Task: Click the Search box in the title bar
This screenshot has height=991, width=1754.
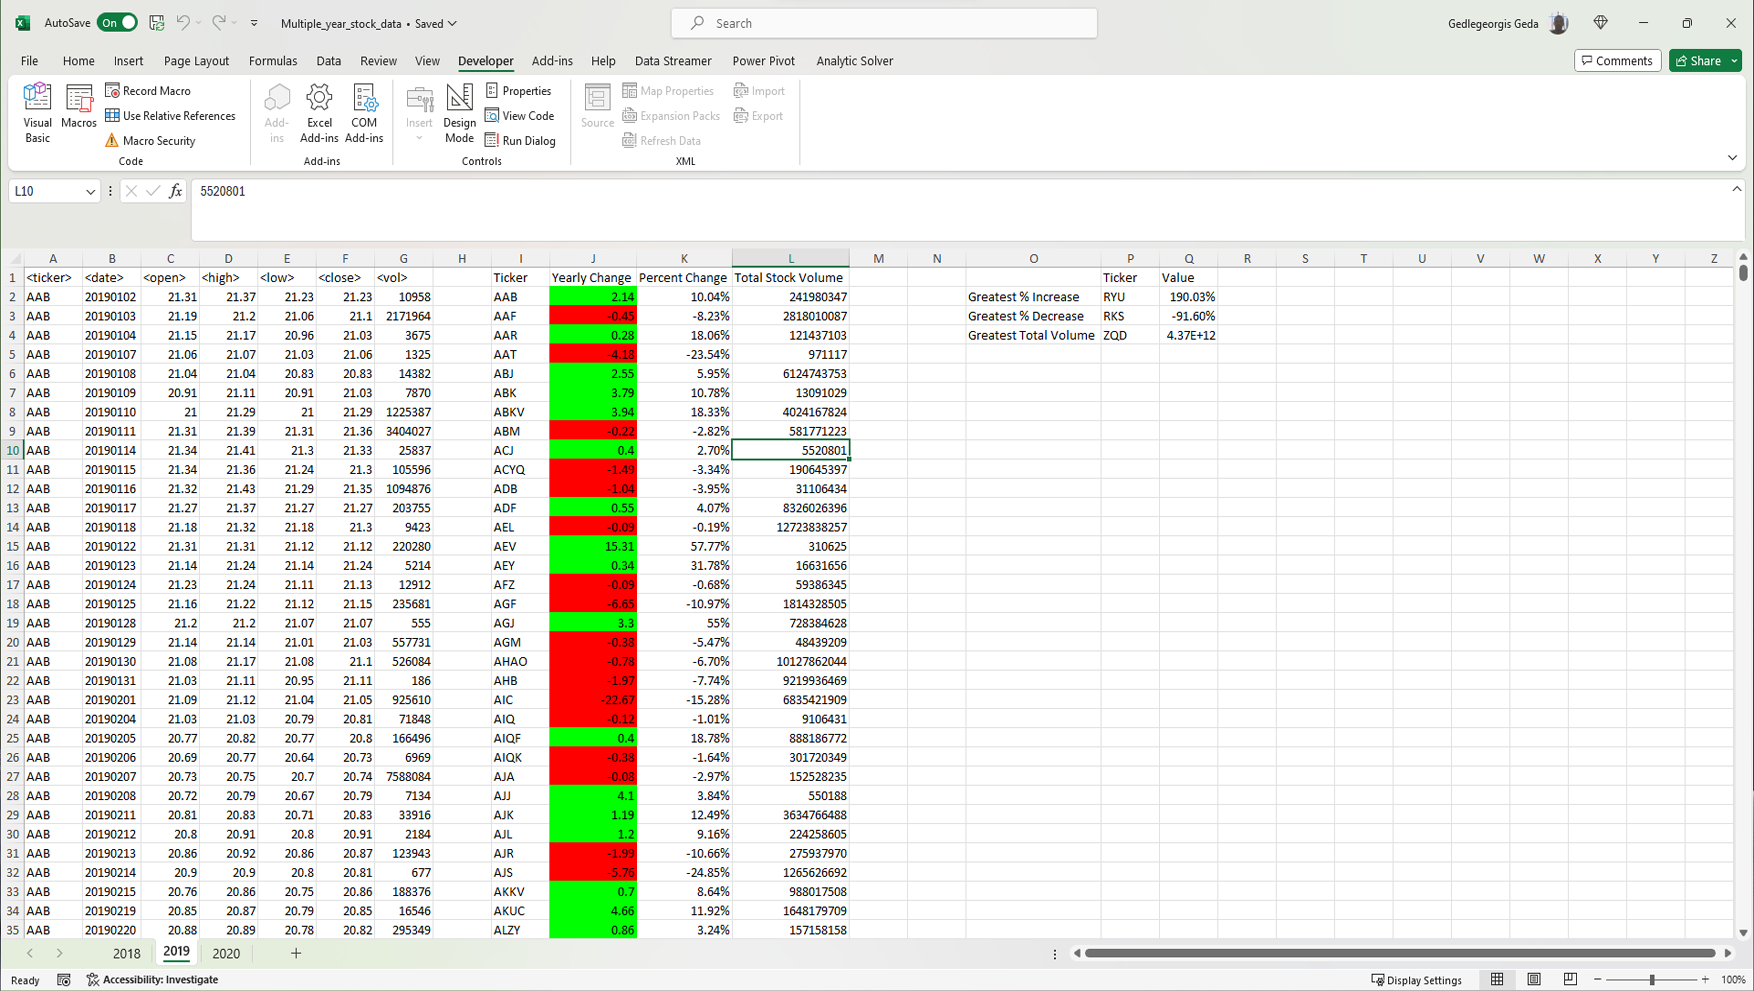Action: [x=884, y=23]
